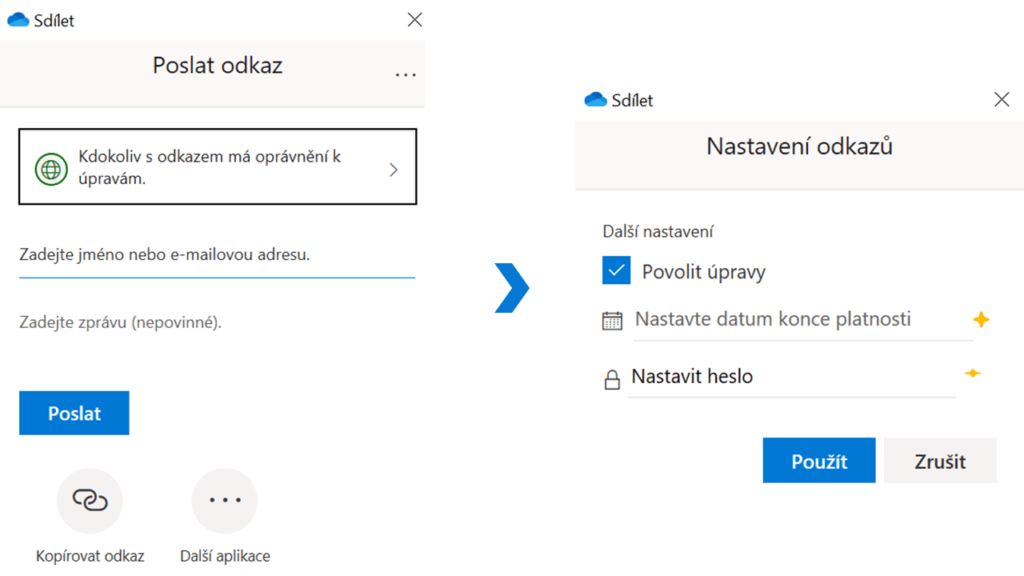Open Další aplikace three-dot circle icon
The image size is (1024, 576).
224,500
